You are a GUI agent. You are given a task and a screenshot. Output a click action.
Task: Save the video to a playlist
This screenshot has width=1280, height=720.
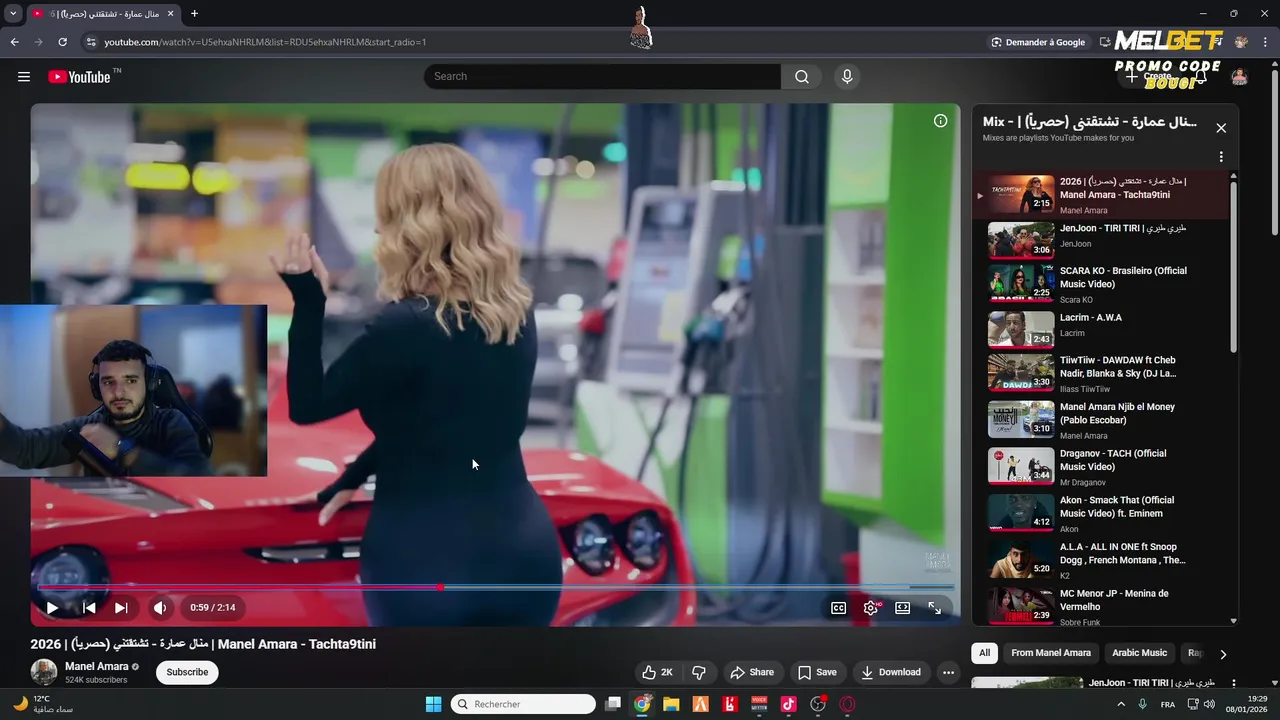pos(817,672)
